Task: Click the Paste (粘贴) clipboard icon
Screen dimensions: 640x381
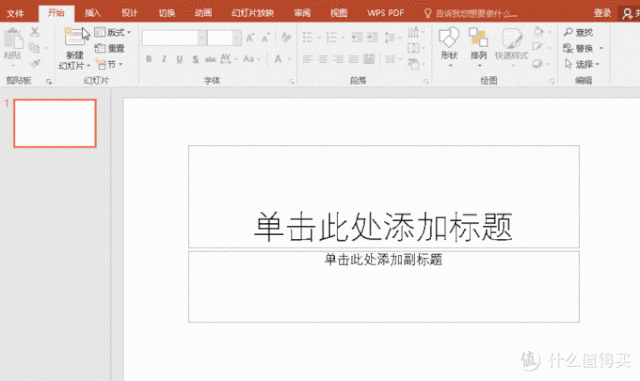Action: [x=13, y=39]
